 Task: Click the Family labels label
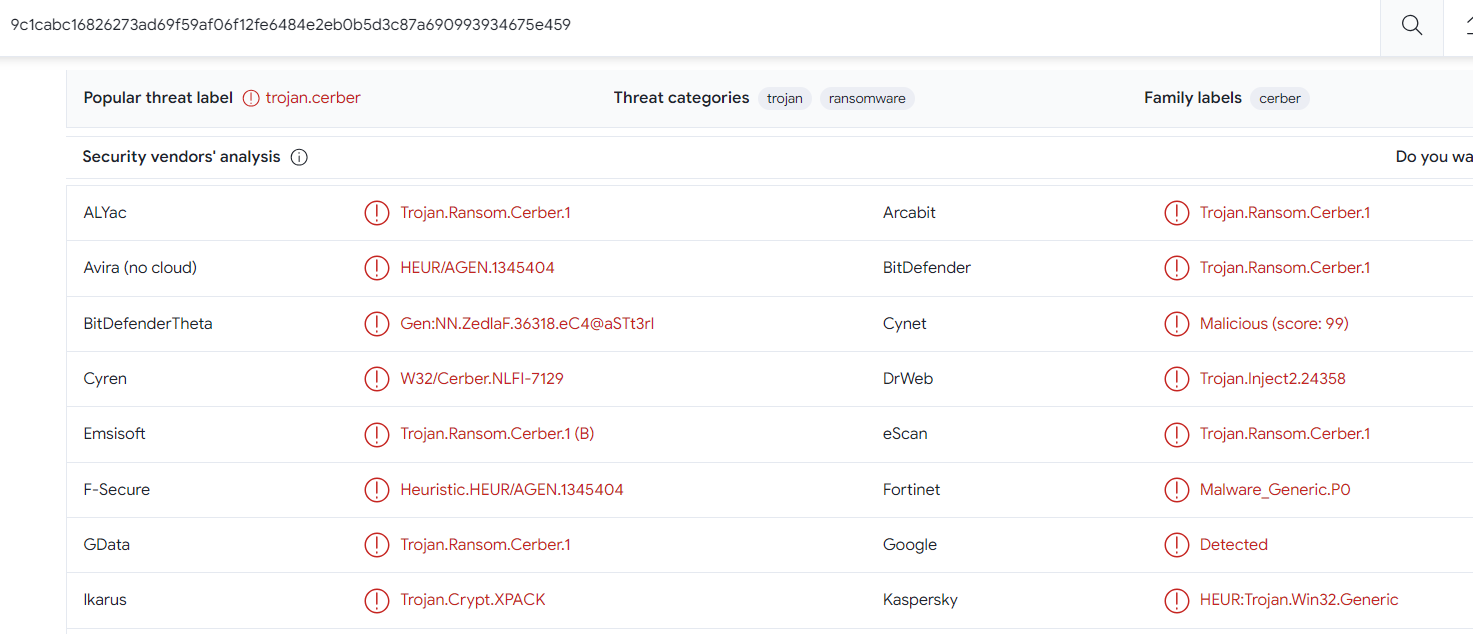tap(1193, 98)
